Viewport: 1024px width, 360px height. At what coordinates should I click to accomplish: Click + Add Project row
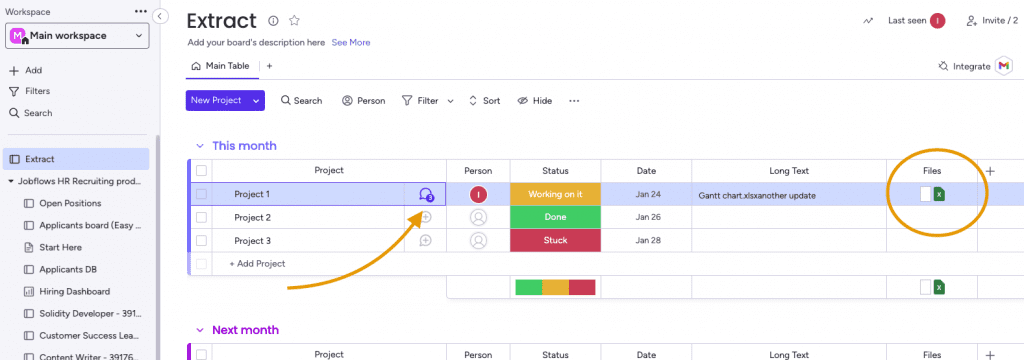coord(257,264)
